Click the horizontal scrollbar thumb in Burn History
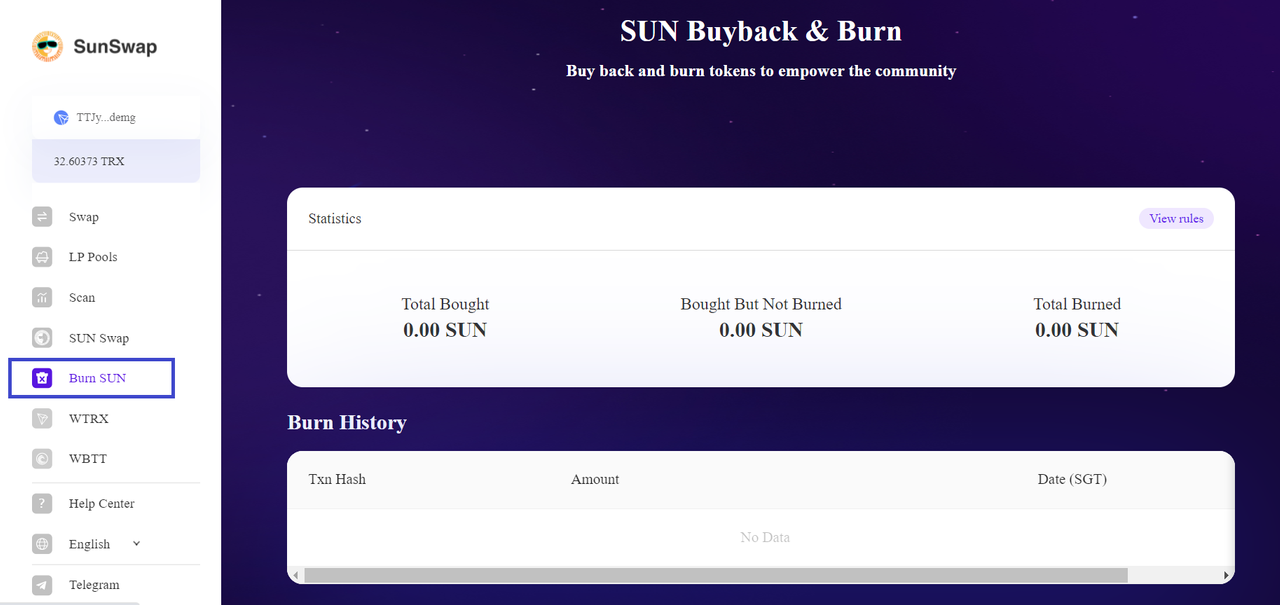The width and height of the screenshot is (1280, 605). click(716, 575)
